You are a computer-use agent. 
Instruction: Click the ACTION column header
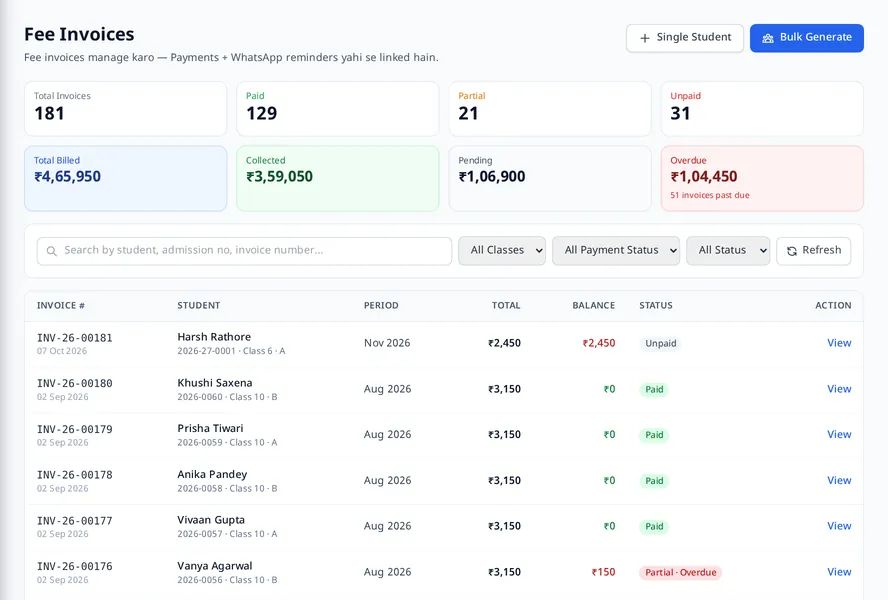click(833, 305)
